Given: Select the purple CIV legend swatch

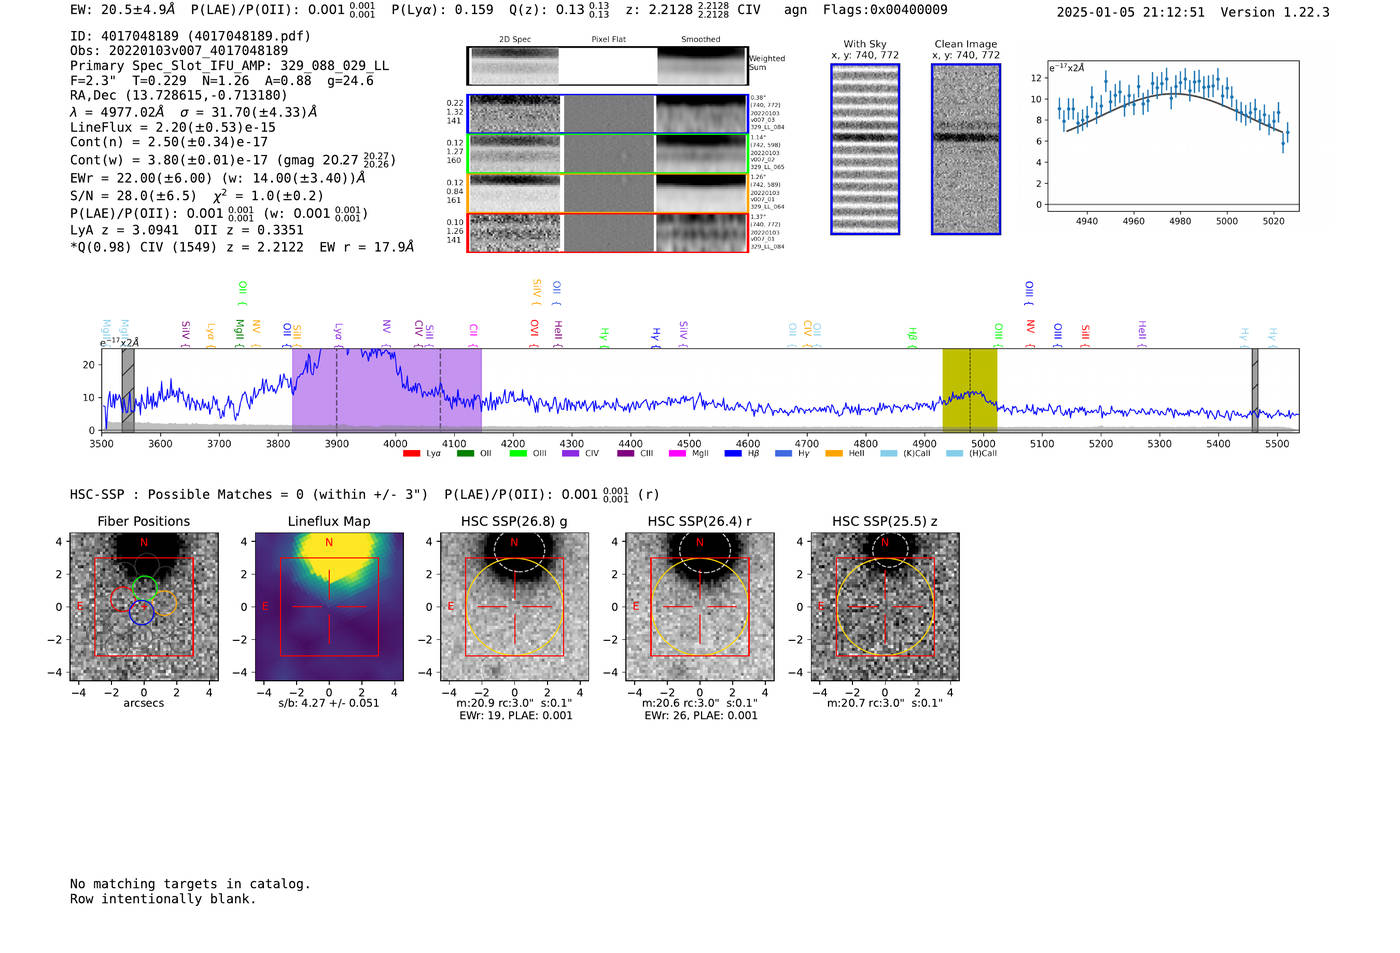Looking at the screenshot, I should (x=571, y=454).
